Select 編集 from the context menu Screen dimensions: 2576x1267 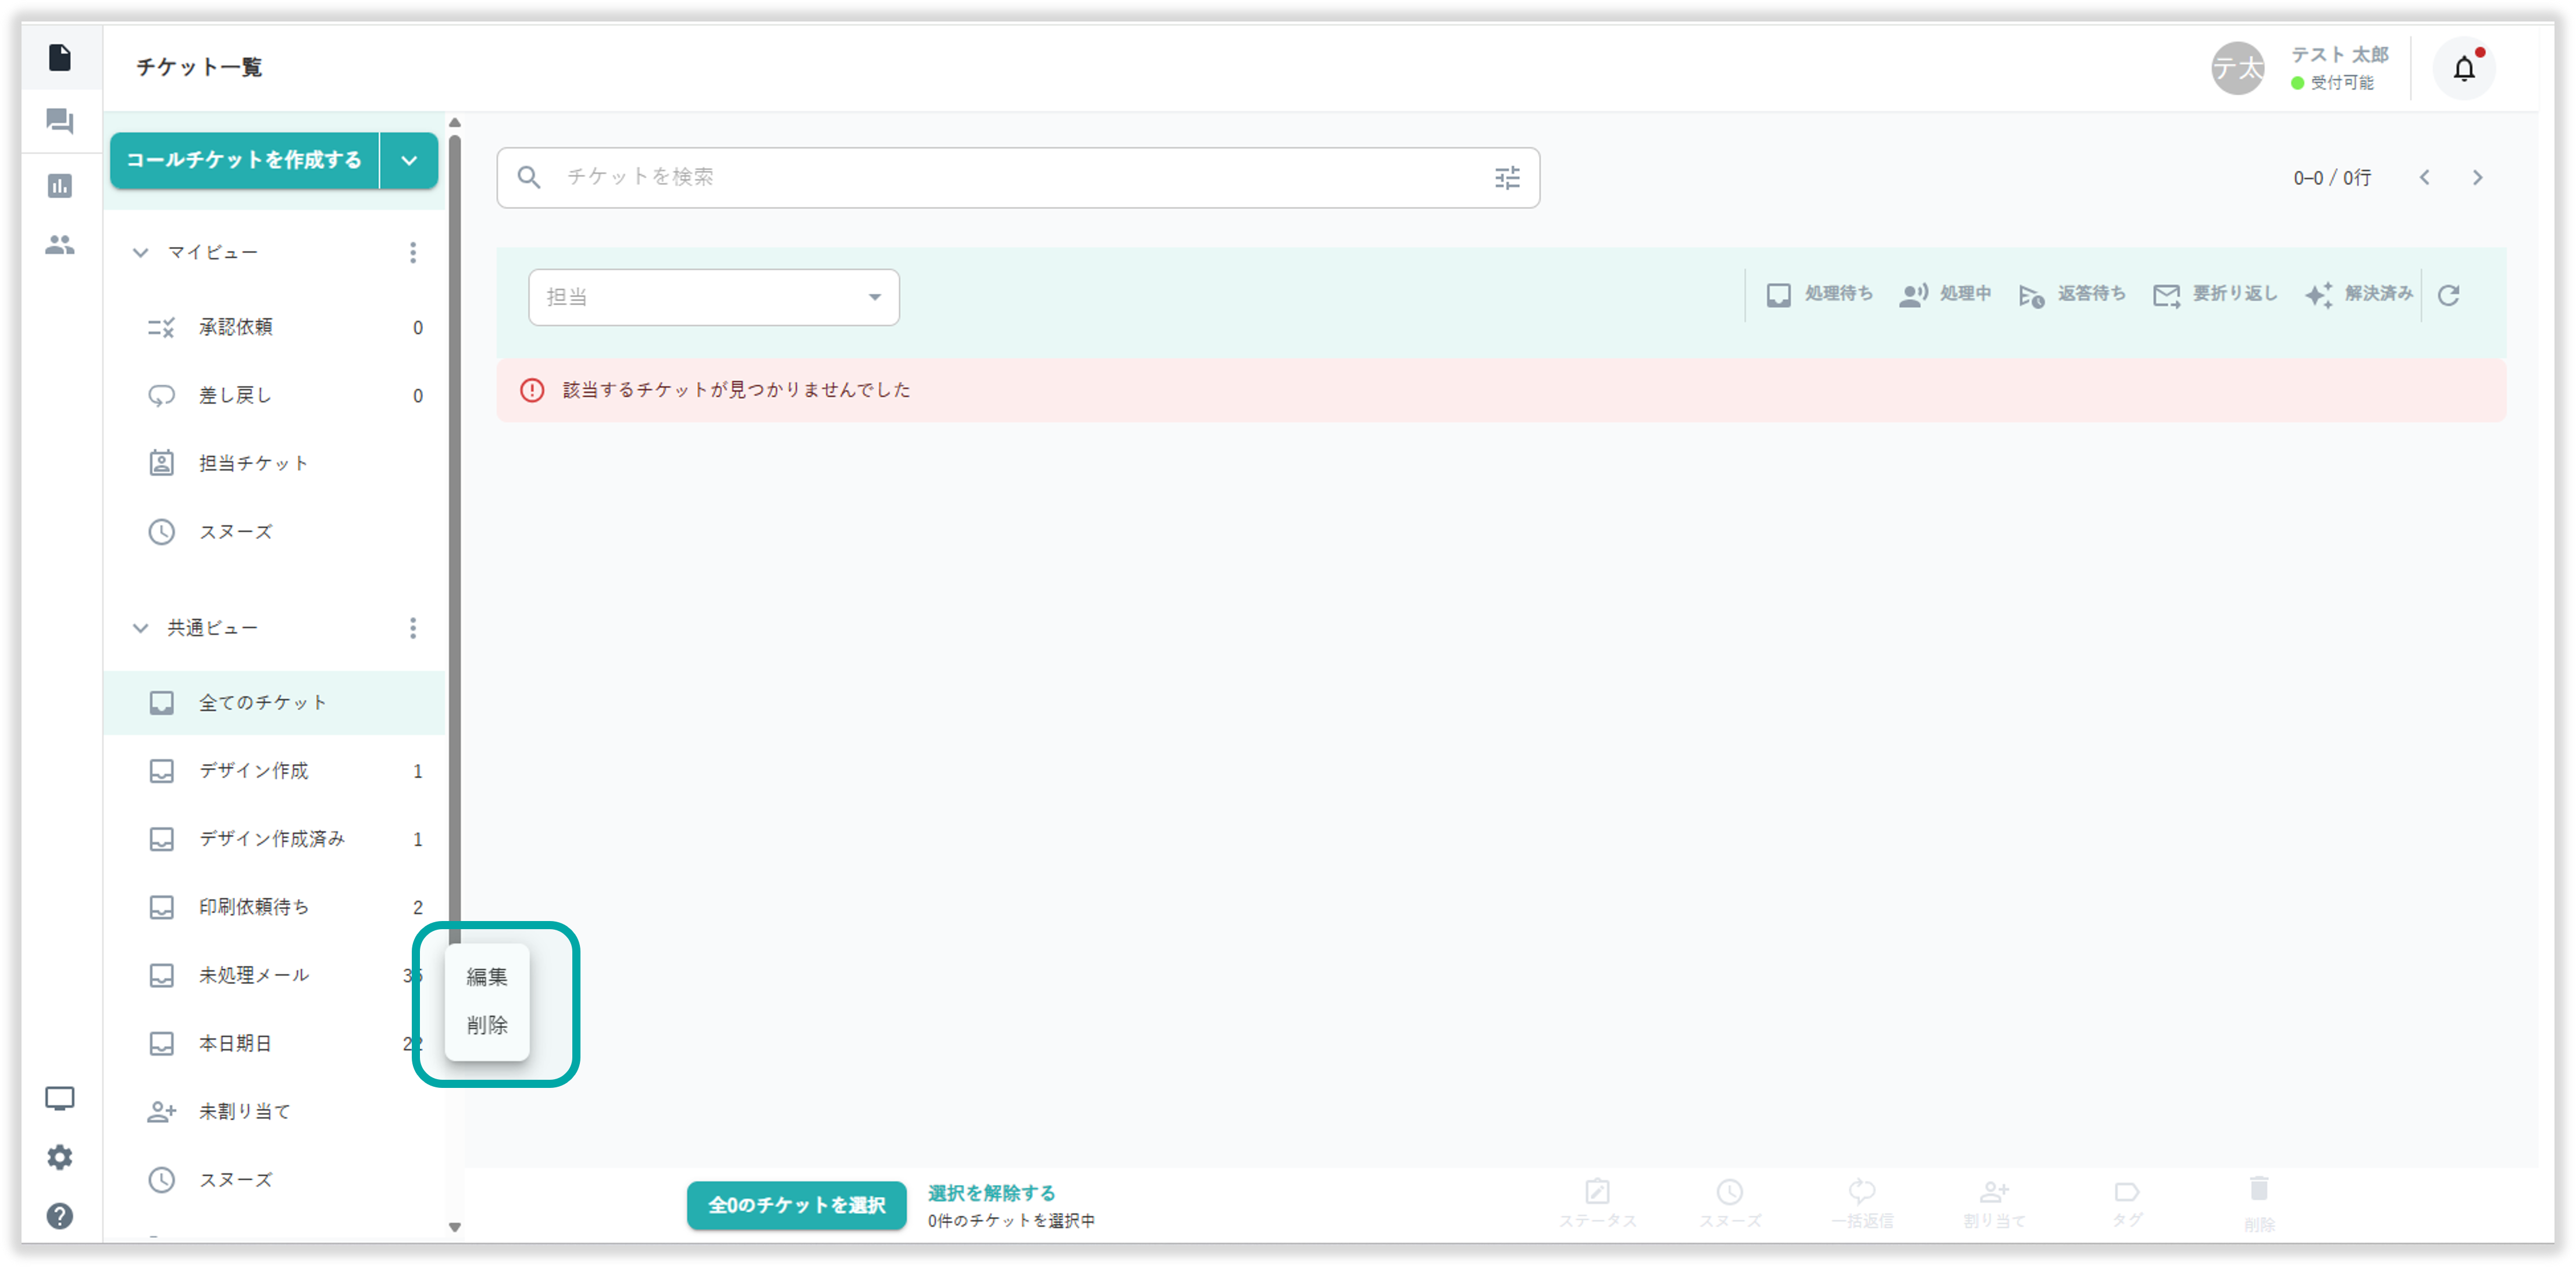click(487, 976)
